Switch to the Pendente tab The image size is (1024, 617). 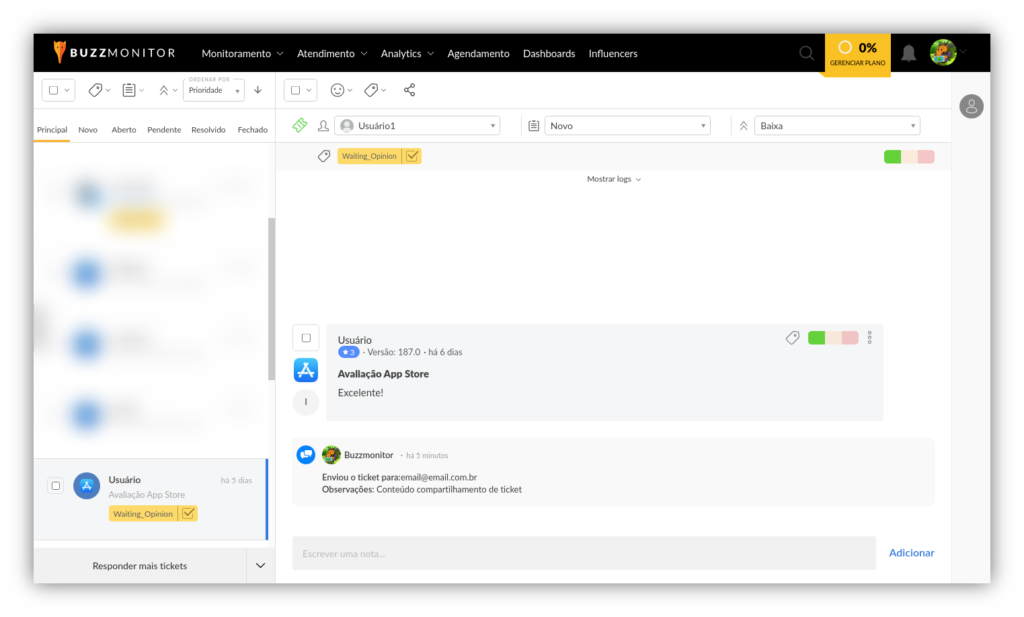164,130
